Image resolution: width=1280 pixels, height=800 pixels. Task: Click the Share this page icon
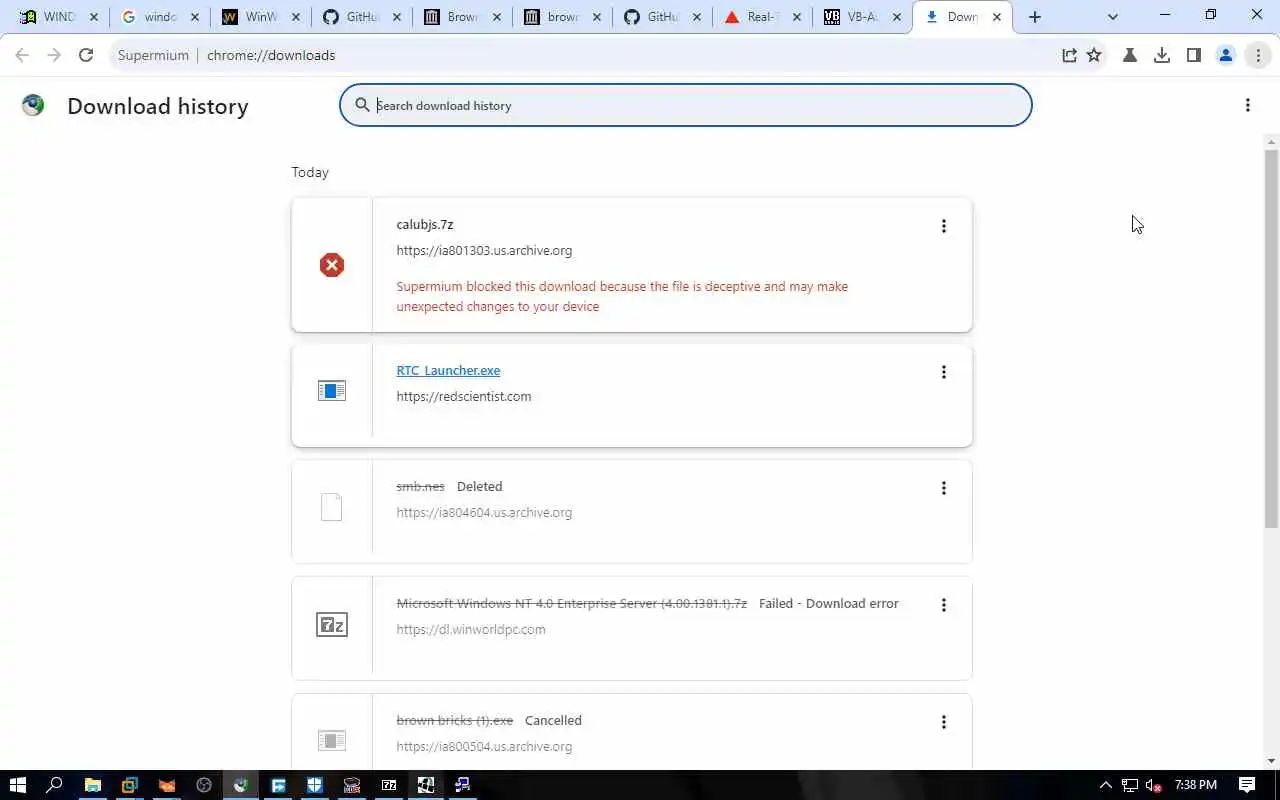click(x=1069, y=55)
